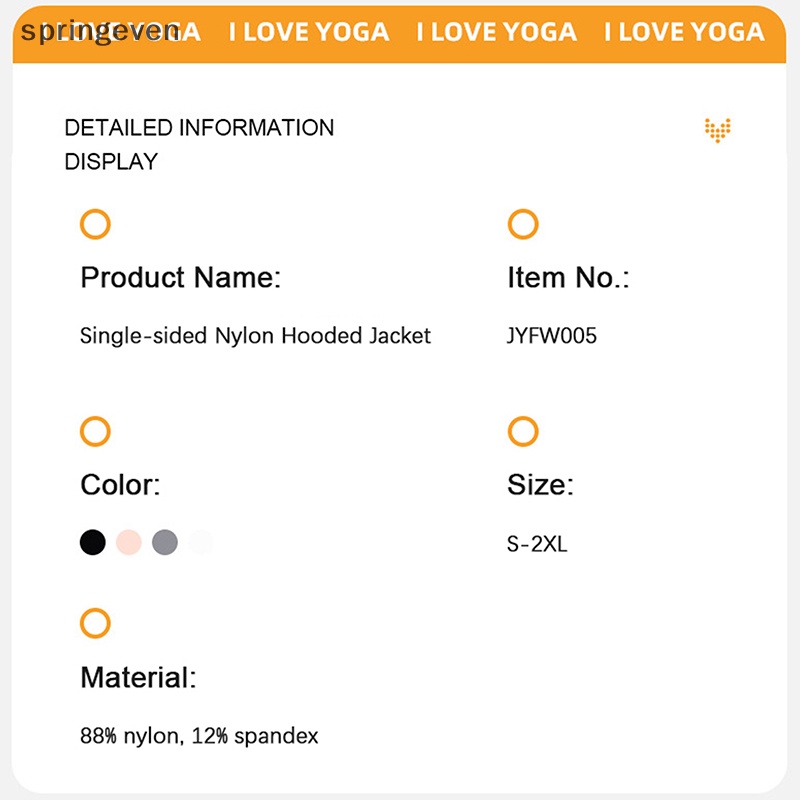The image size is (800, 800).
Task: Click the Material label
Action: pos(138,678)
